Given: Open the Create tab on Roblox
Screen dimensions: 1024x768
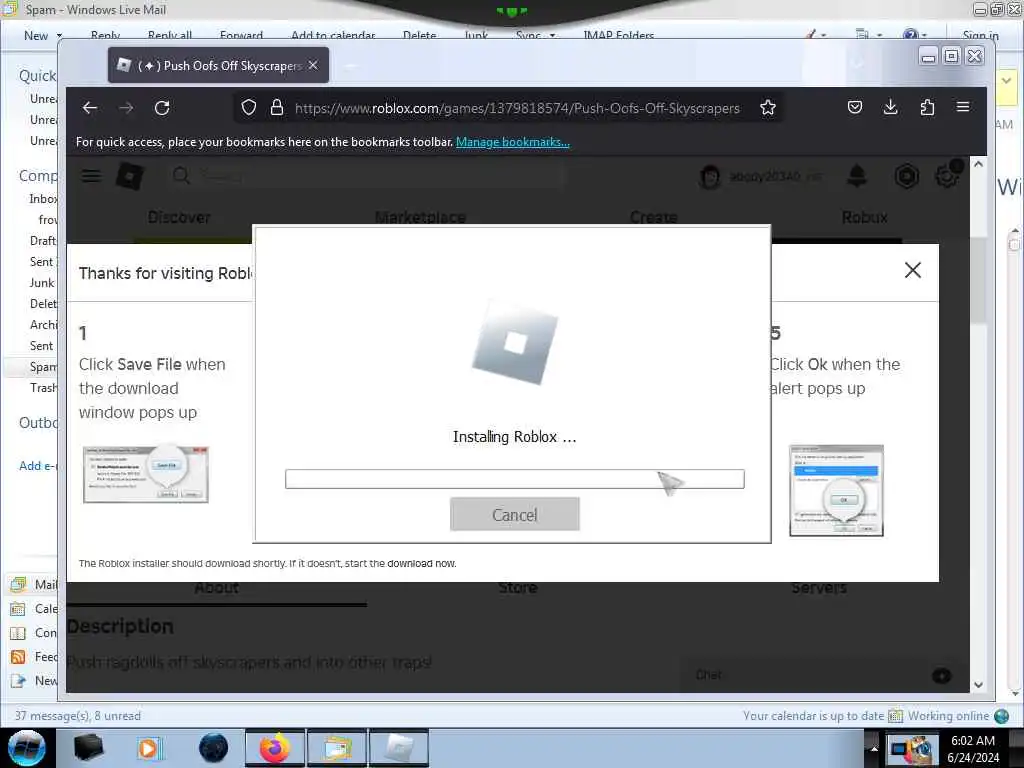Looking at the screenshot, I should [x=654, y=217].
